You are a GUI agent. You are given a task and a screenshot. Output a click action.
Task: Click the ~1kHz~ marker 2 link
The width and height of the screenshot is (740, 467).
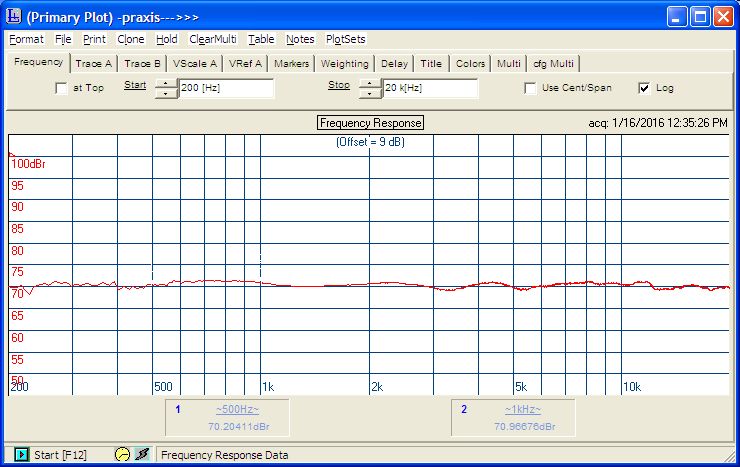pyautogui.click(x=523, y=409)
